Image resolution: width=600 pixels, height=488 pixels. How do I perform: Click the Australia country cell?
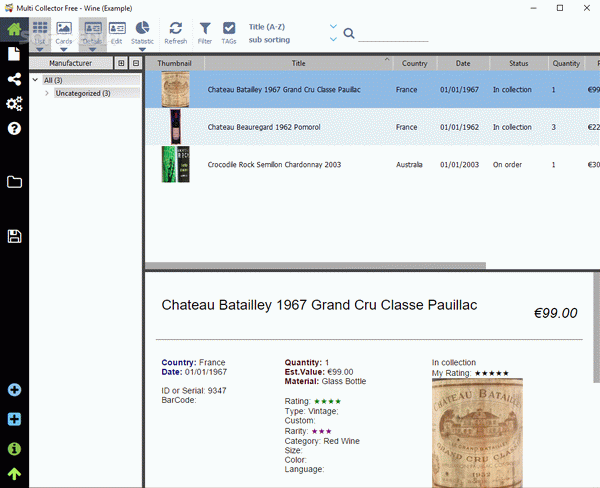pyautogui.click(x=409, y=165)
